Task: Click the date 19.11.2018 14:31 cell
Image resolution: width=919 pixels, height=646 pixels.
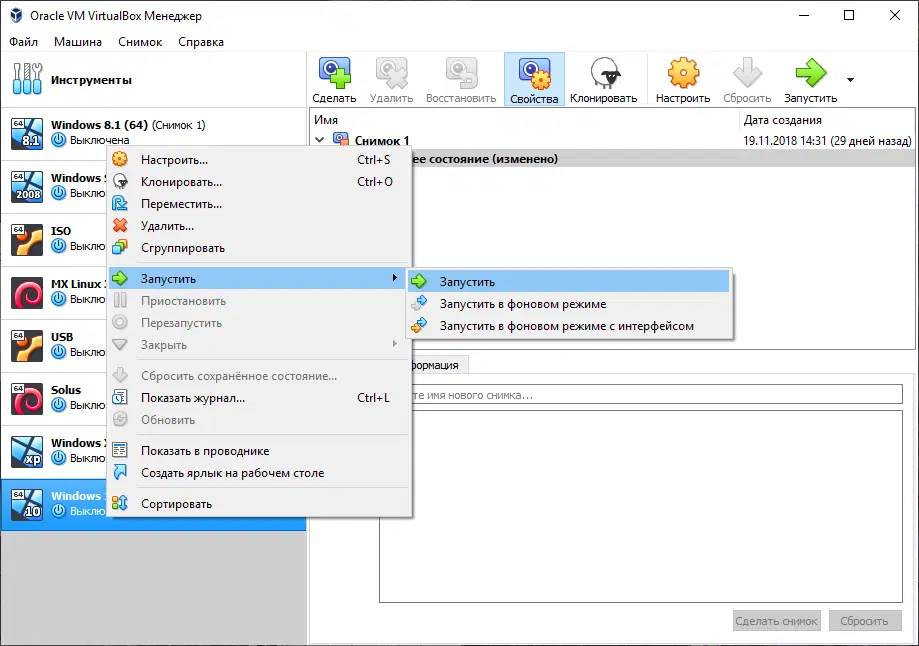Action: click(827, 141)
